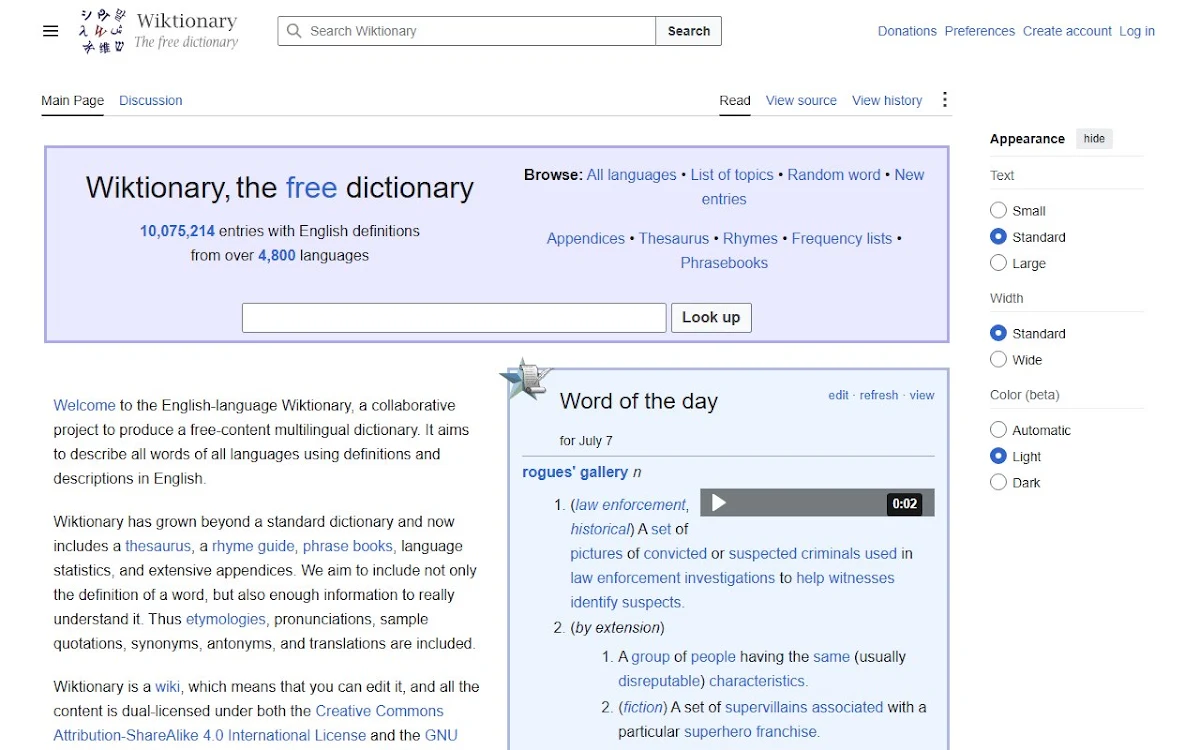This screenshot has width=1200, height=750.
Task: Click the Look up button
Action: pos(711,317)
